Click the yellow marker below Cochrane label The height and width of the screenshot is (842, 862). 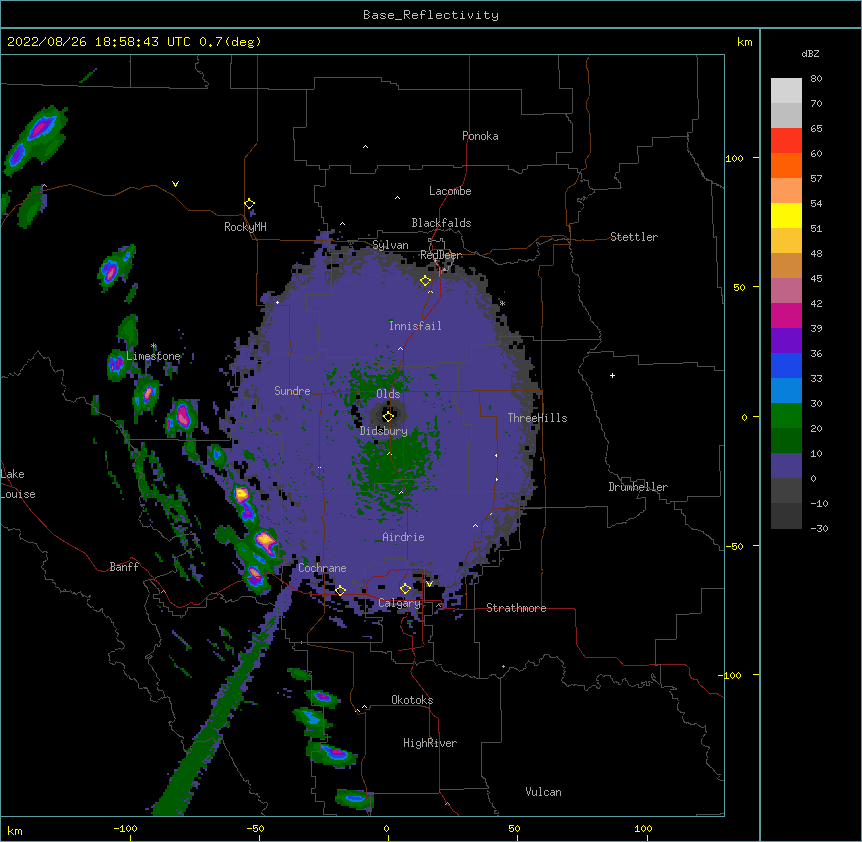click(340, 590)
